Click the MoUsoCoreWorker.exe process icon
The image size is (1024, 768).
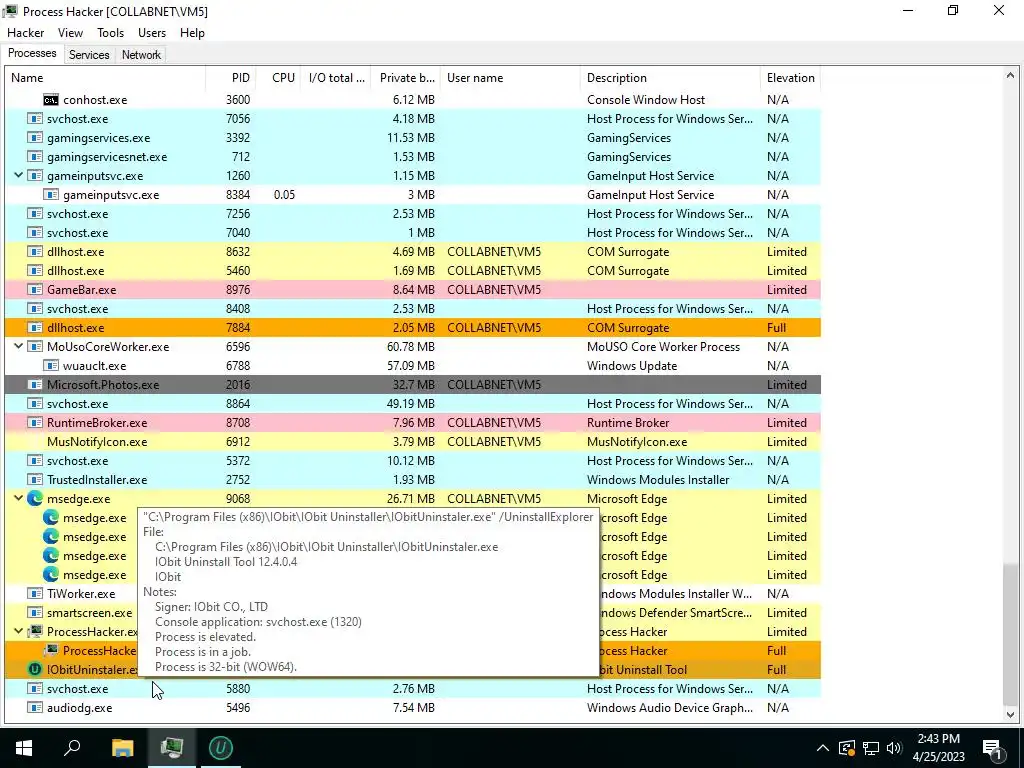(35, 347)
